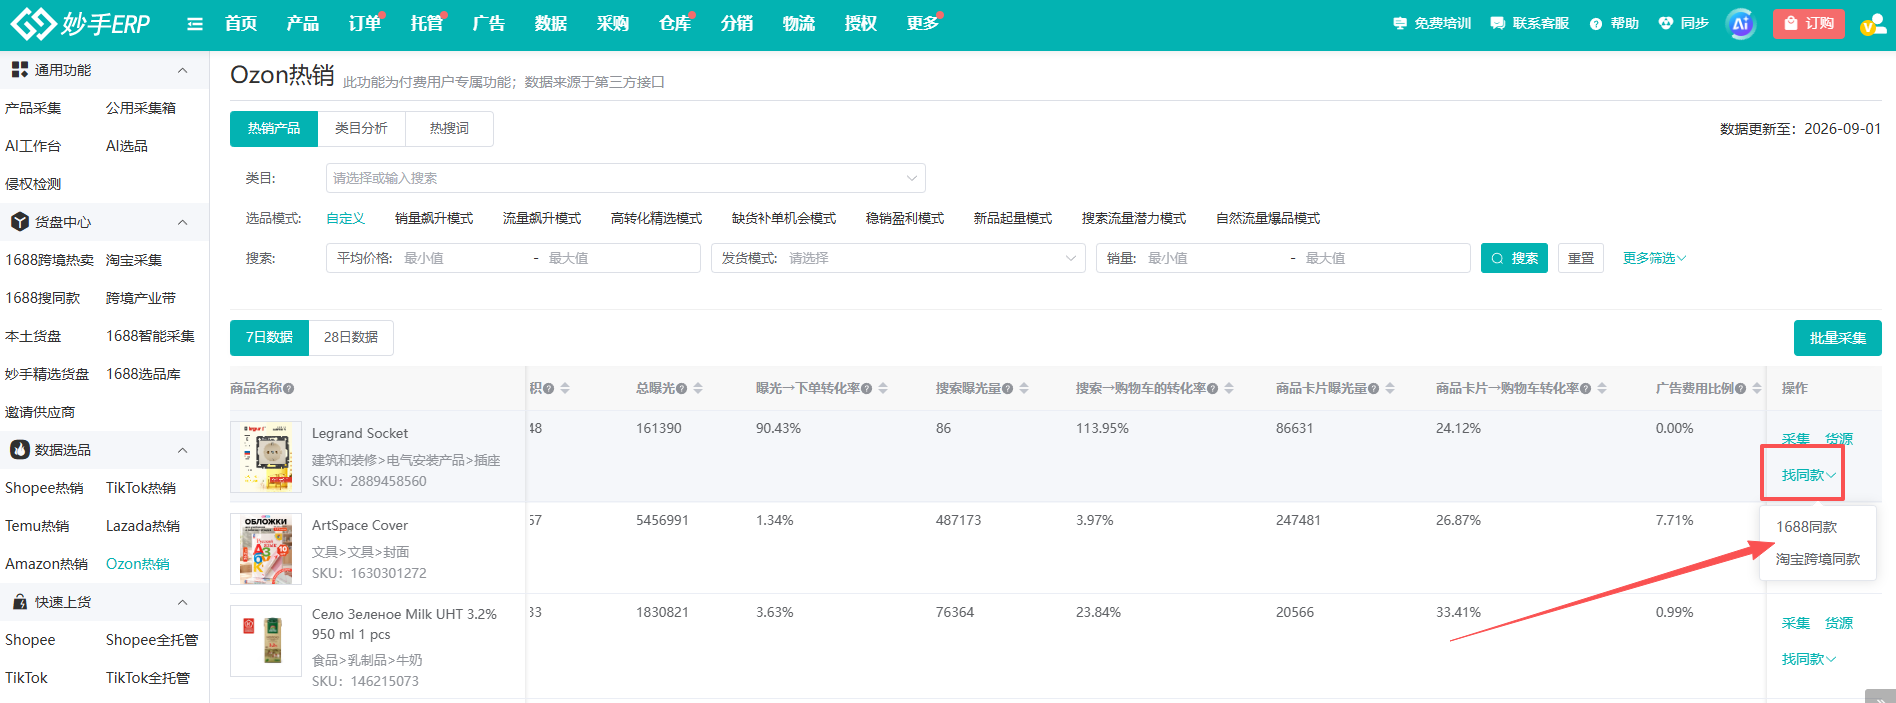
Task: Open ArtSpace Cover product thumbnail
Action: coord(266,549)
